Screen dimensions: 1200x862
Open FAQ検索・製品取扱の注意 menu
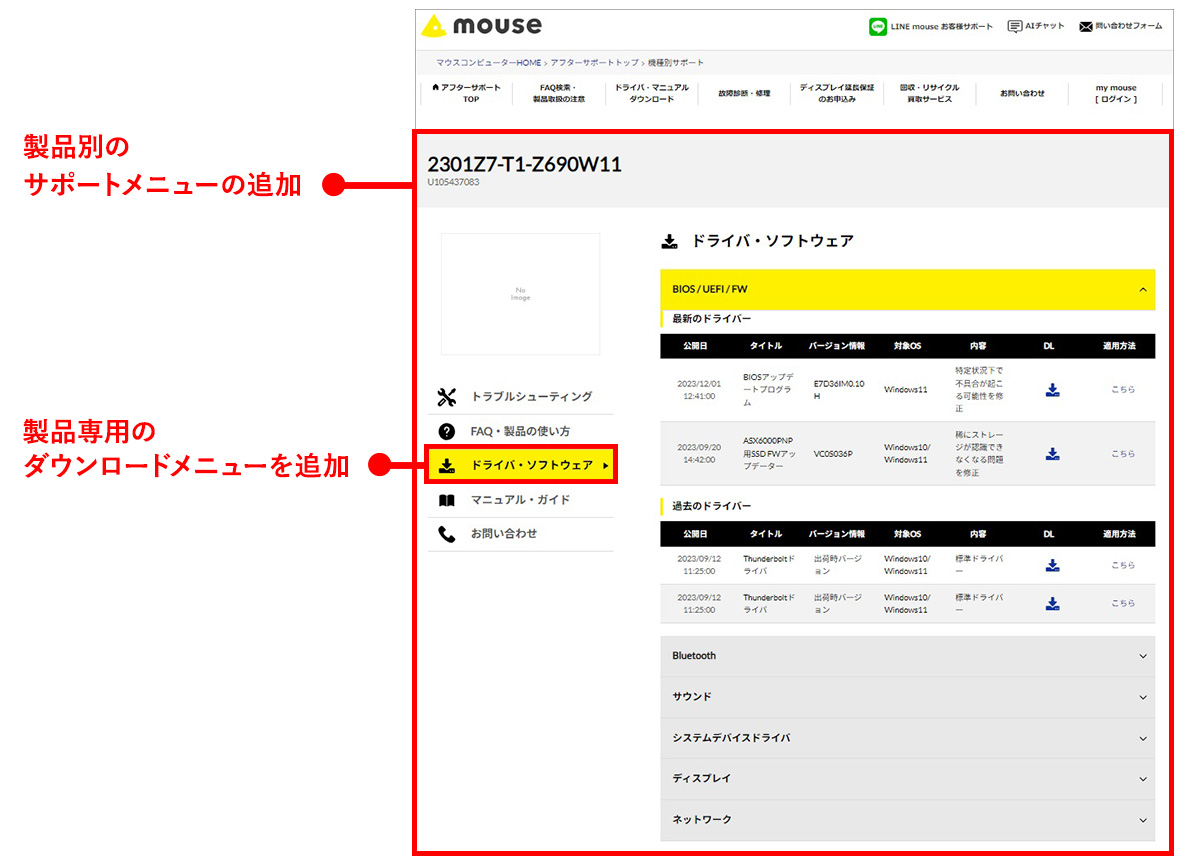(x=559, y=93)
